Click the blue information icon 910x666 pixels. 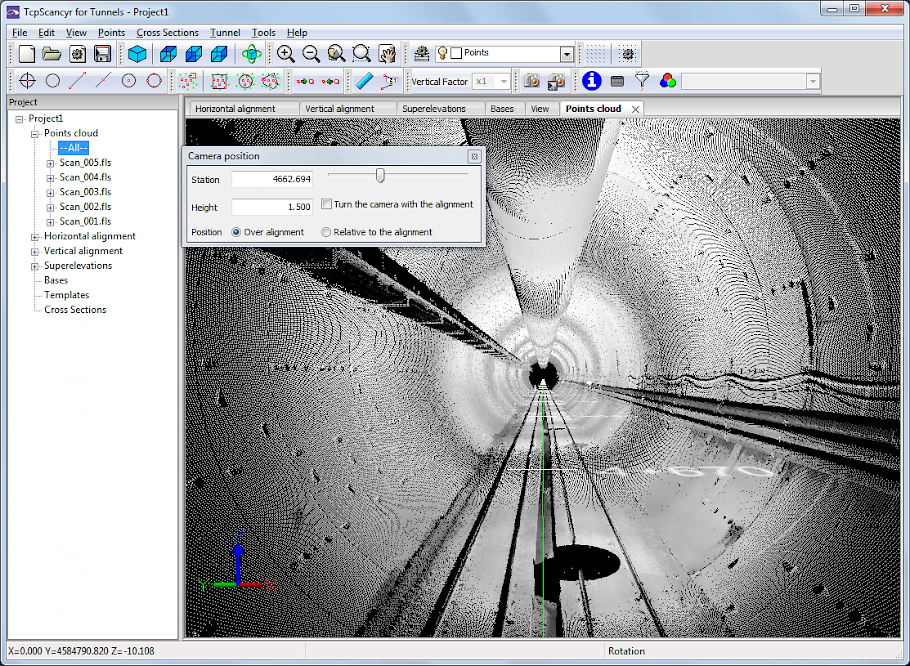pos(592,81)
